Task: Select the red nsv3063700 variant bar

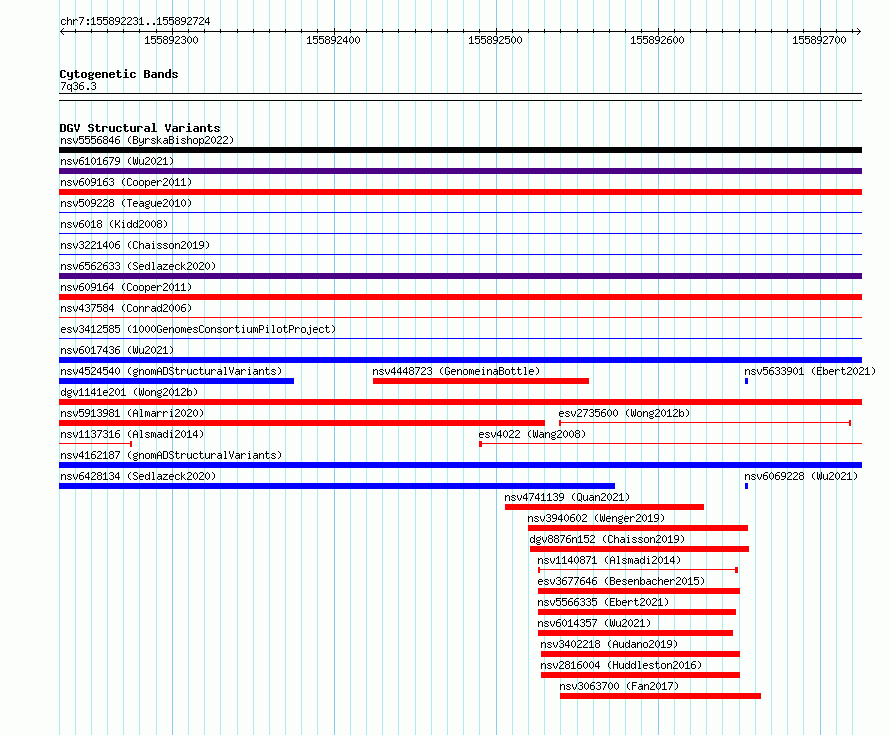Action: [x=660, y=696]
